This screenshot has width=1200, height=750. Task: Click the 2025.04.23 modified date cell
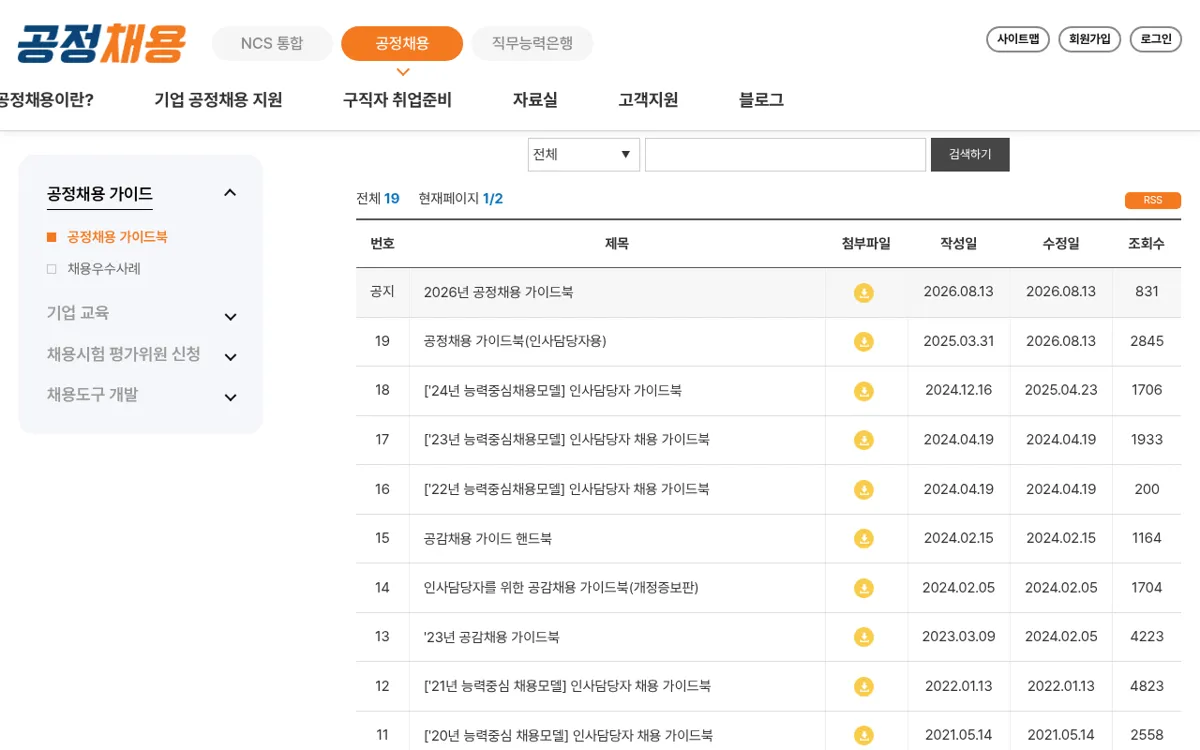1061,390
